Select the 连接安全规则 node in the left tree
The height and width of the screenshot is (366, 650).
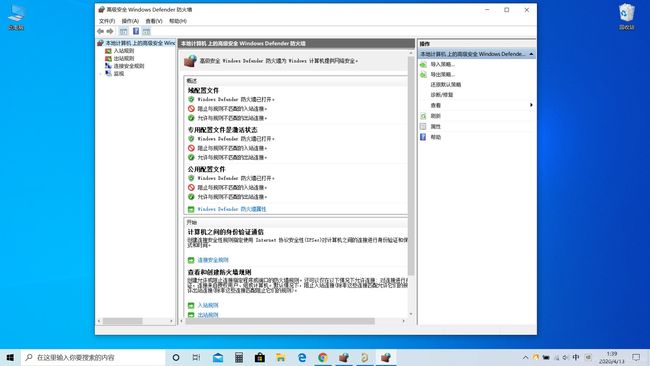click(x=129, y=66)
